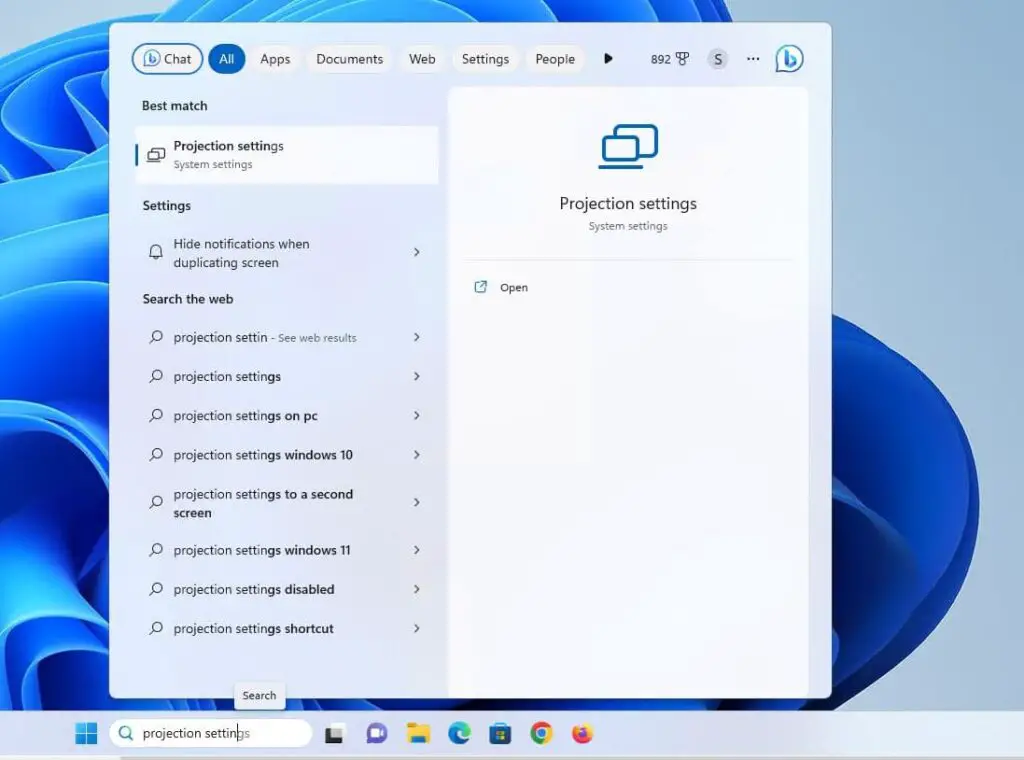
Task: Check Microsoft Rewards points via trophy icon
Action: (x=682, y=58)
